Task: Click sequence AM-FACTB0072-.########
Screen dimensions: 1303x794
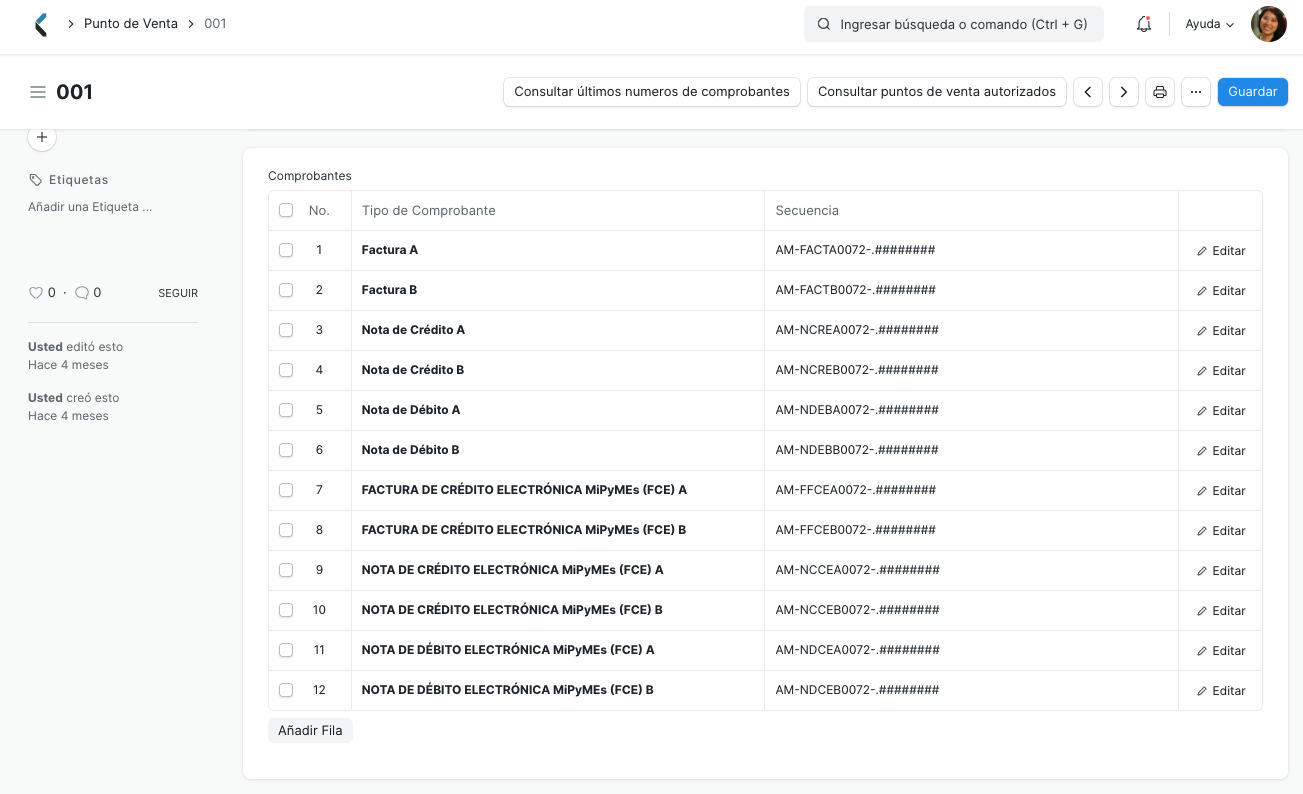Action: 856,290
